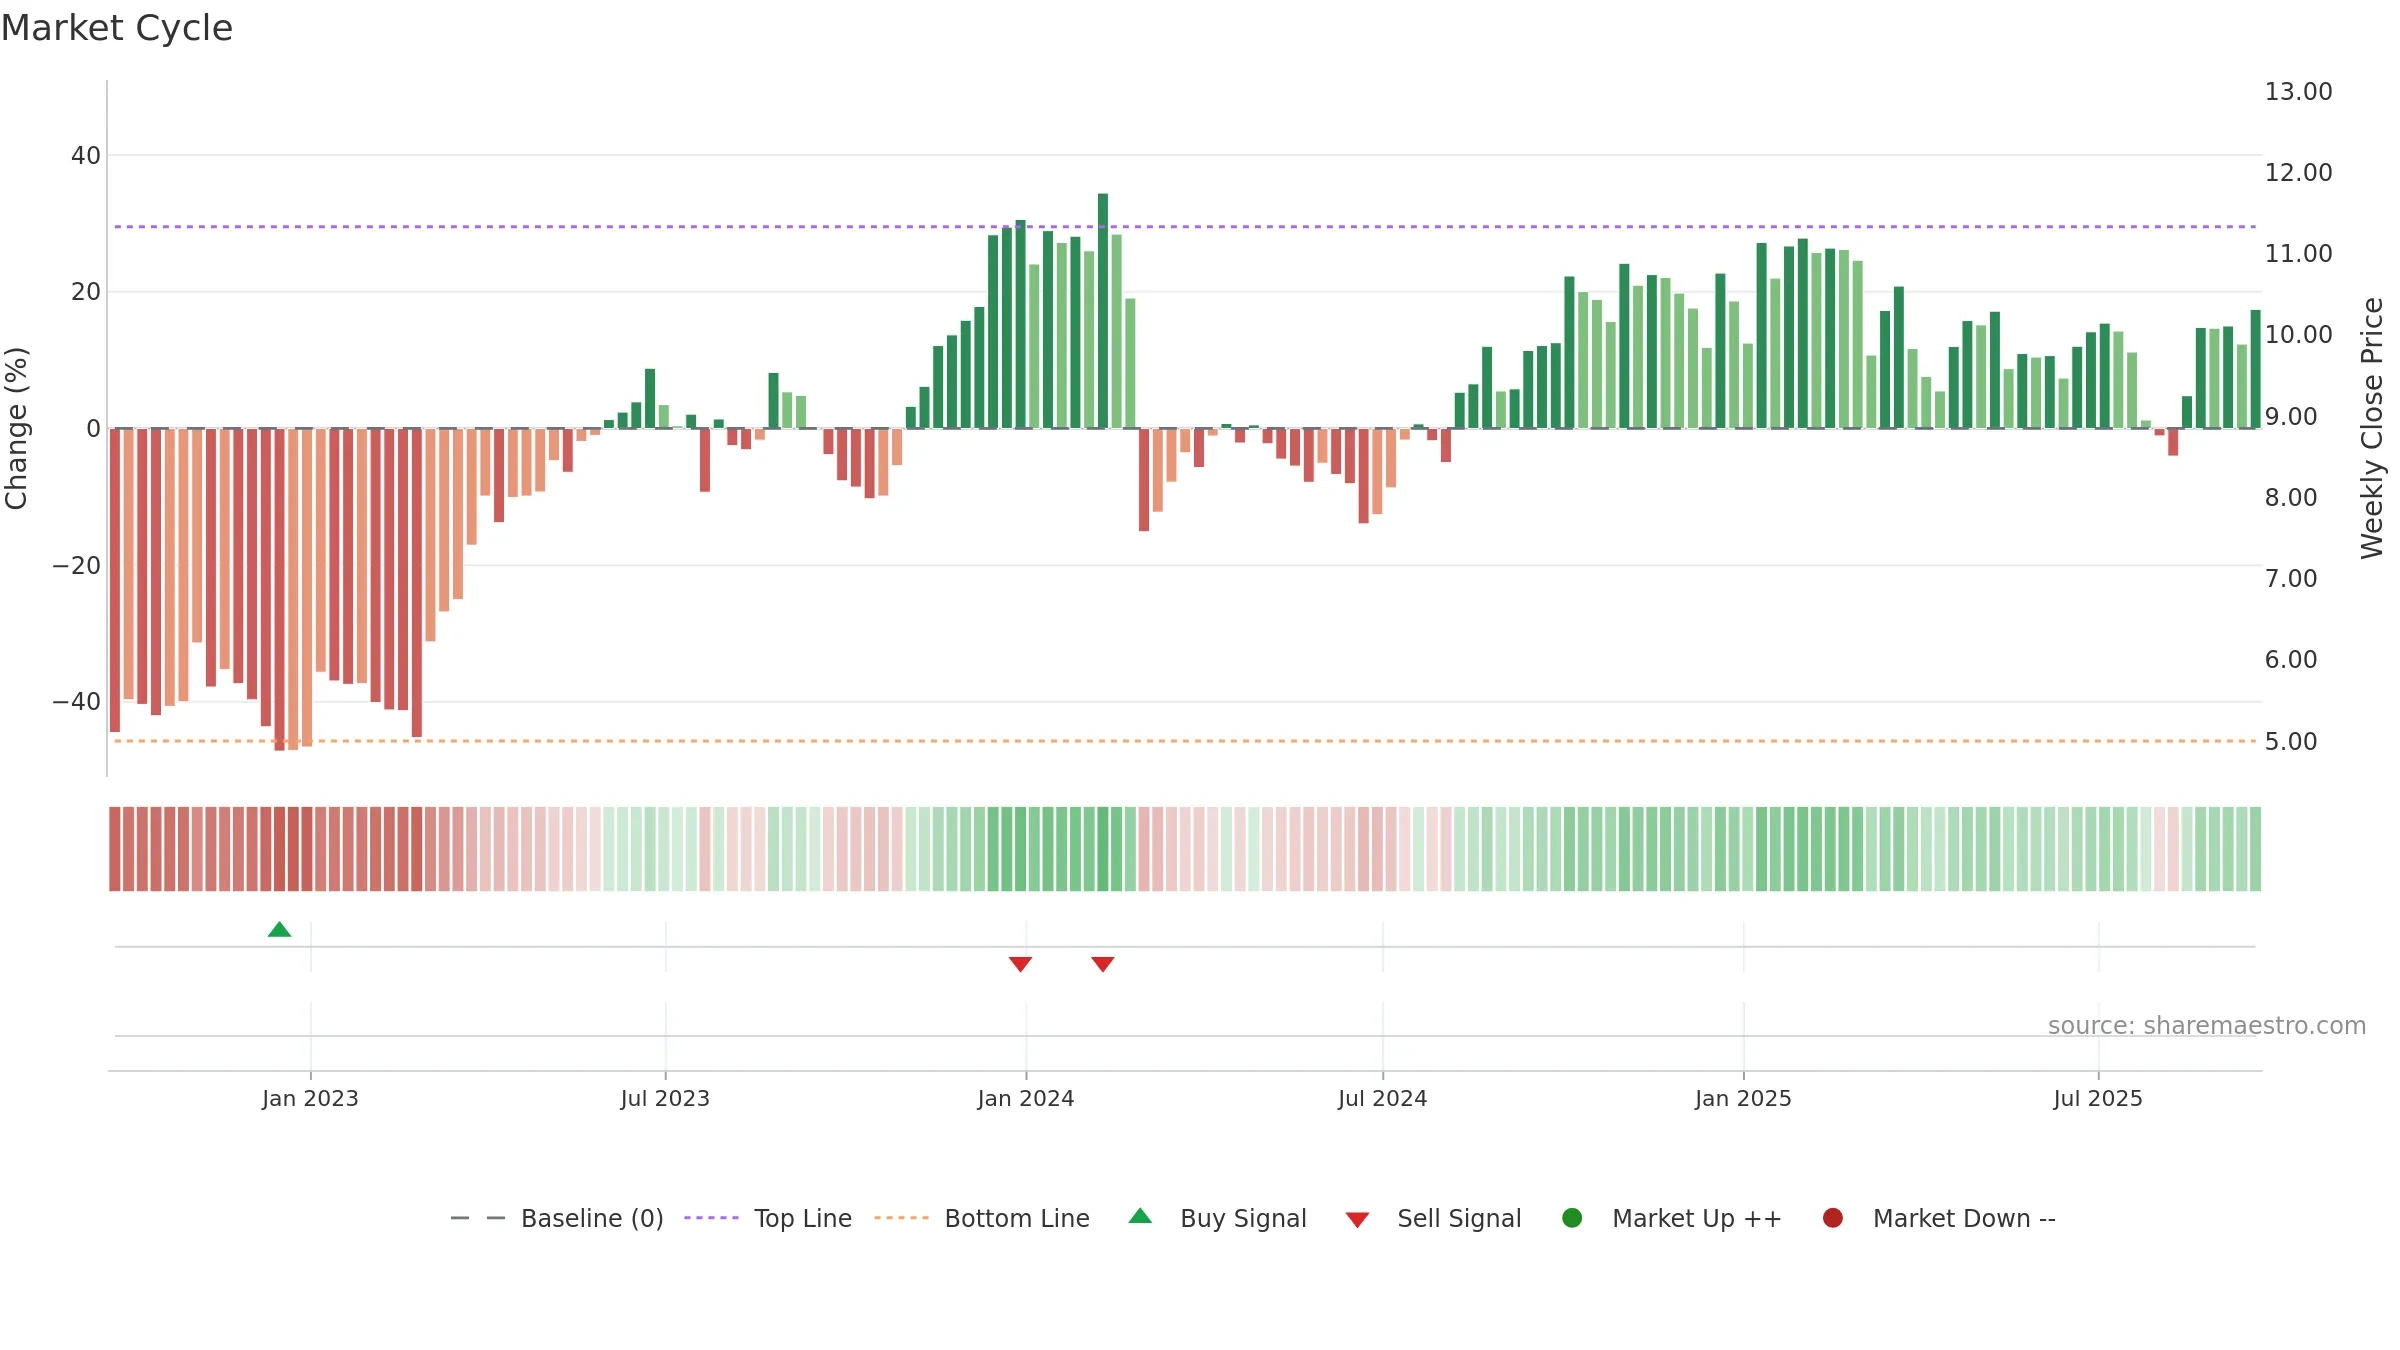2400x1350 pixels.
Task: Toggle the Bottom Line legend entry
Action: coord(982,1218)
